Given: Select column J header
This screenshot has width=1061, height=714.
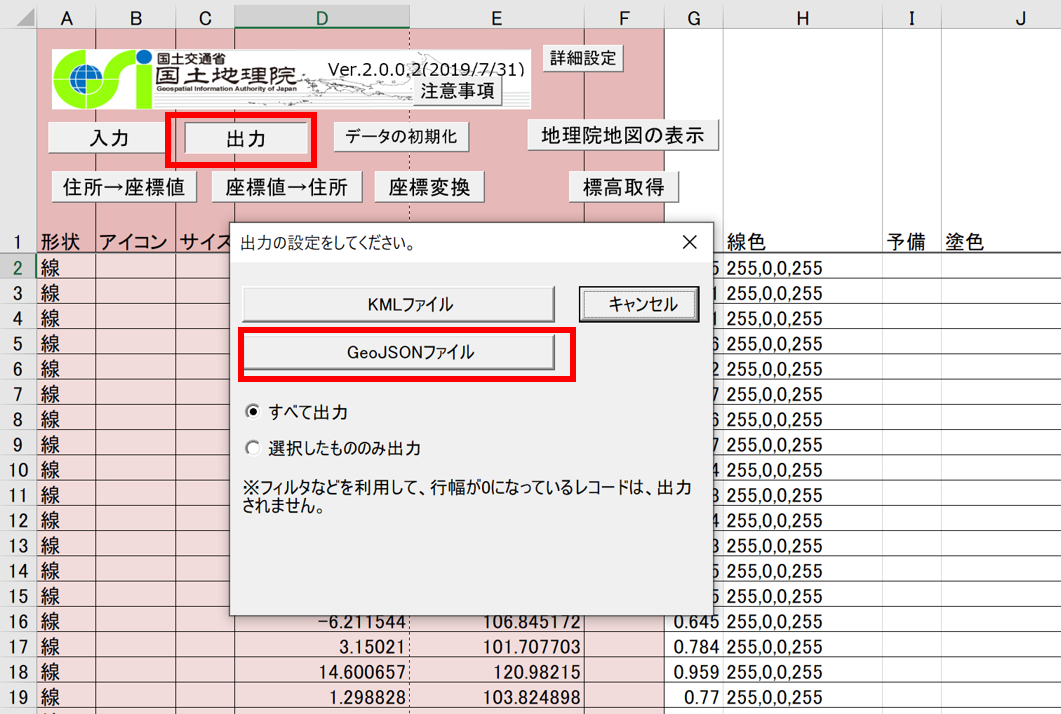Looking at the screenshot, I should [x=1001, y=18].
